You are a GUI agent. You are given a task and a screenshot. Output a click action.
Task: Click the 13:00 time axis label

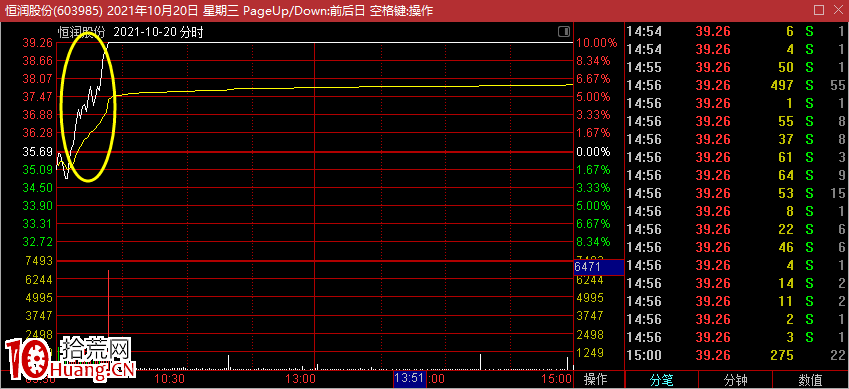pos(301,378)
